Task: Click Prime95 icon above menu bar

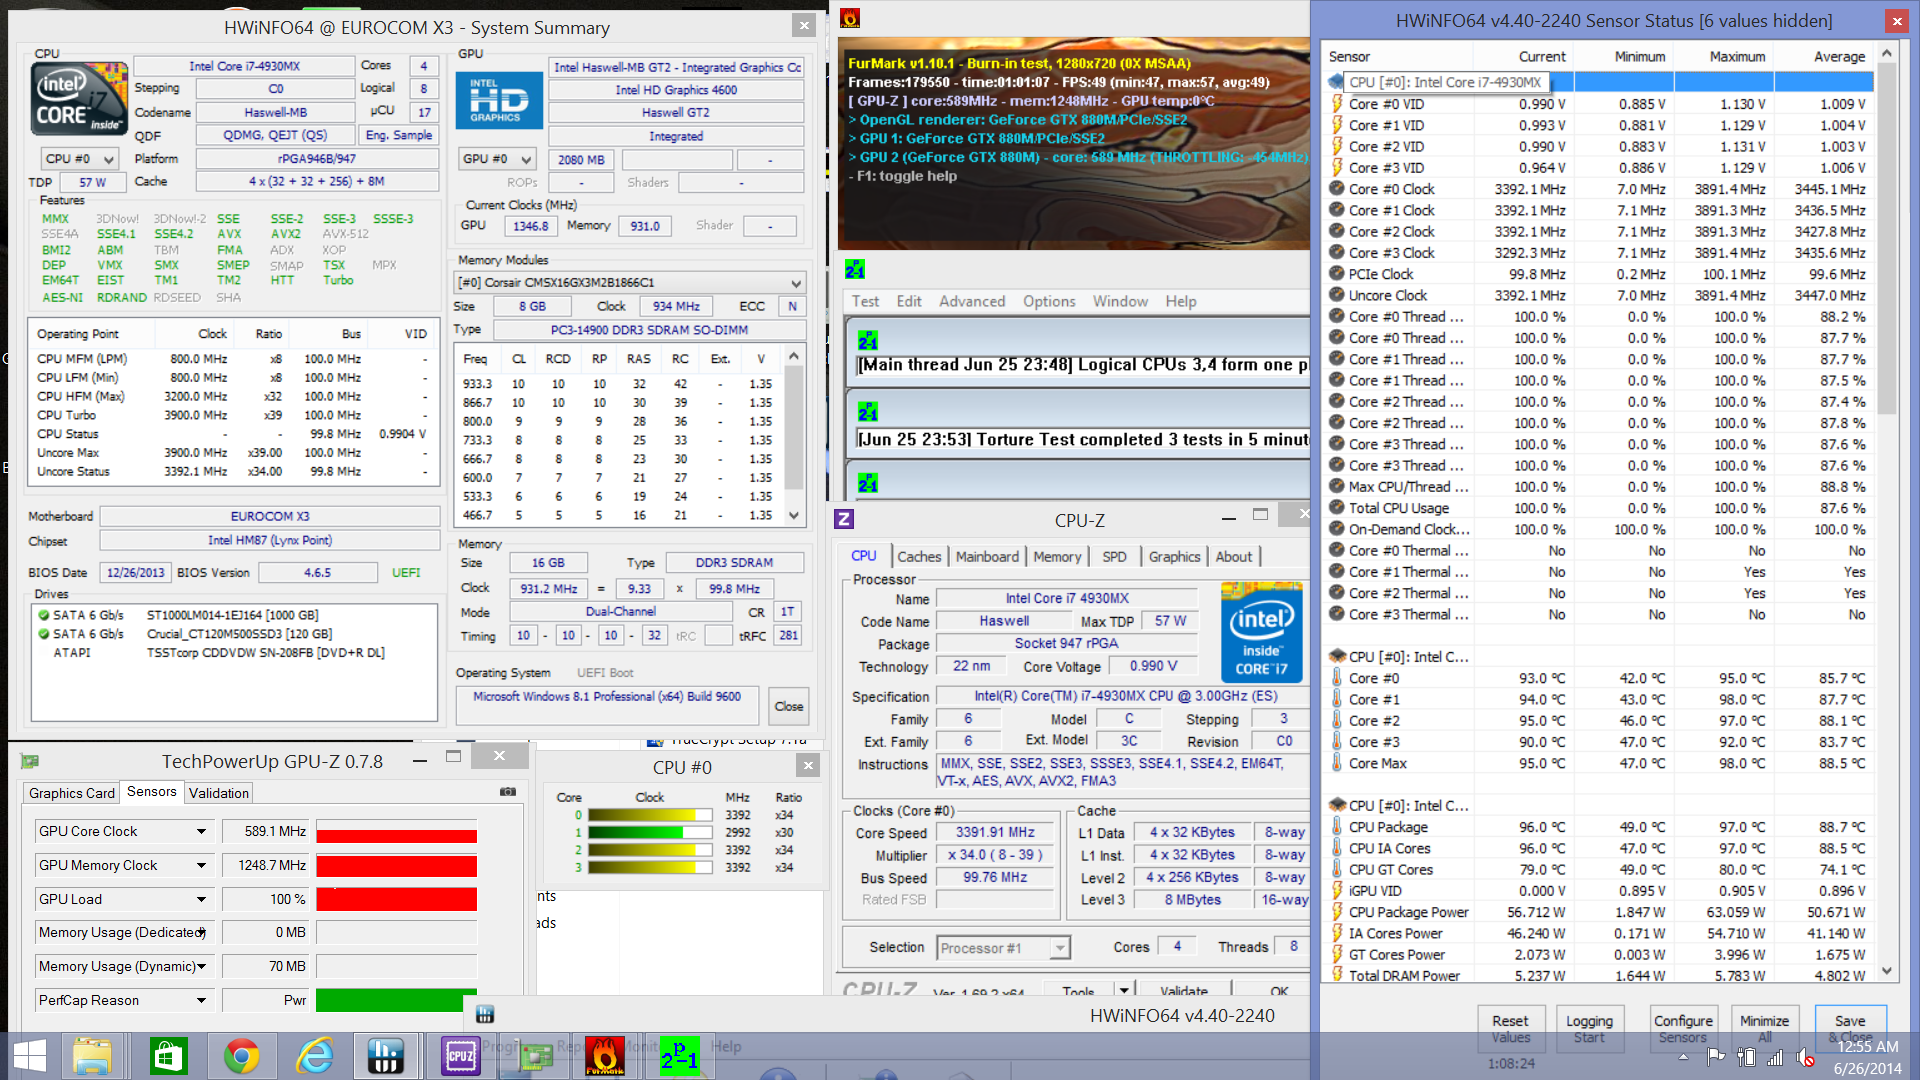Action: [x=855, y=270]
